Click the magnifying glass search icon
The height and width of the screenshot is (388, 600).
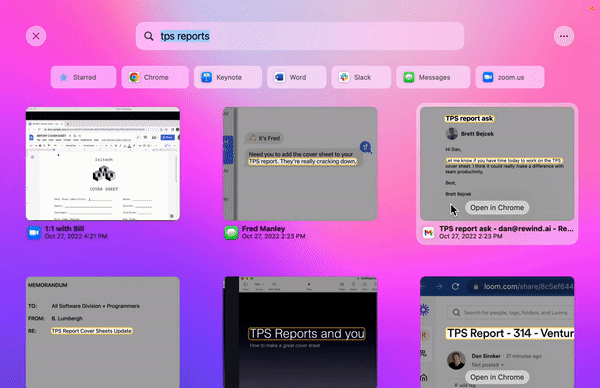[148, 36]
